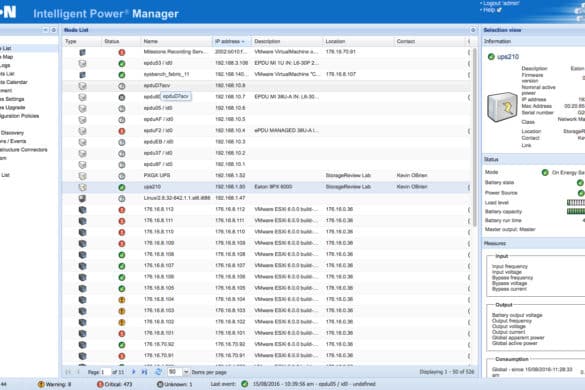
Task: Click the Contact column header
Action: click(x=430, y=41)
